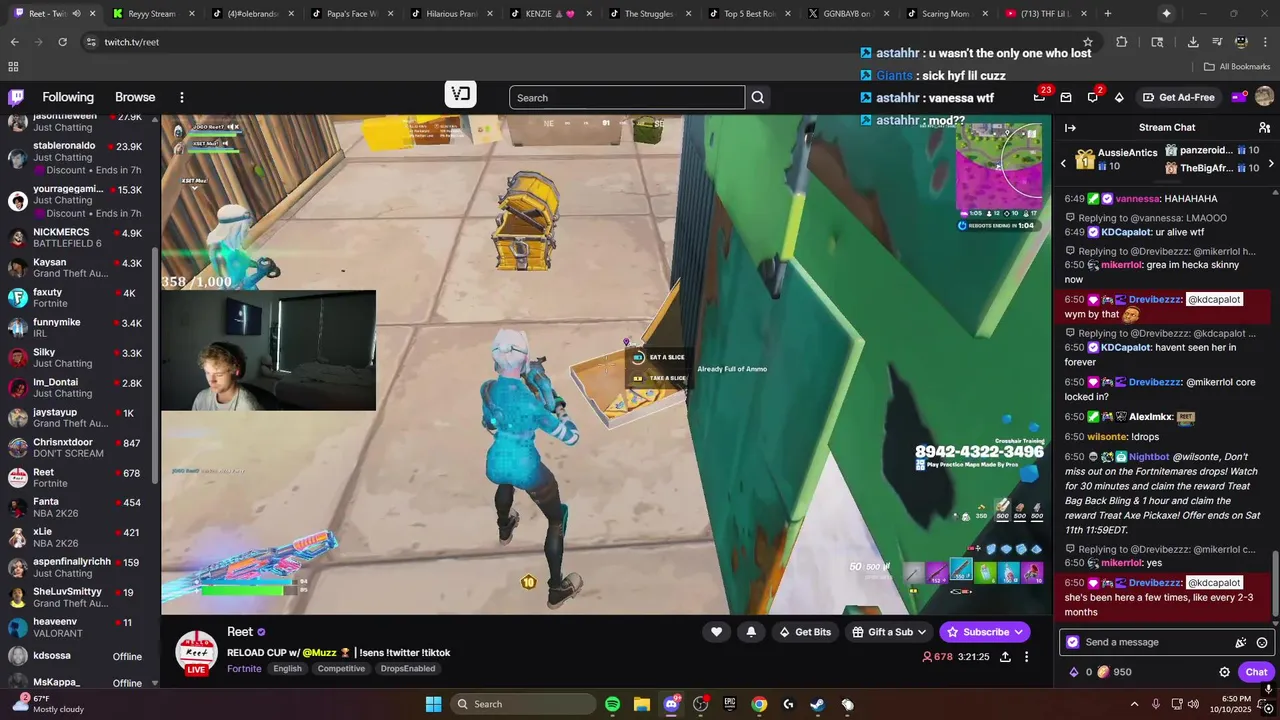Open the Following menu item
The image size is (1280, 720).
coord(68,97)
